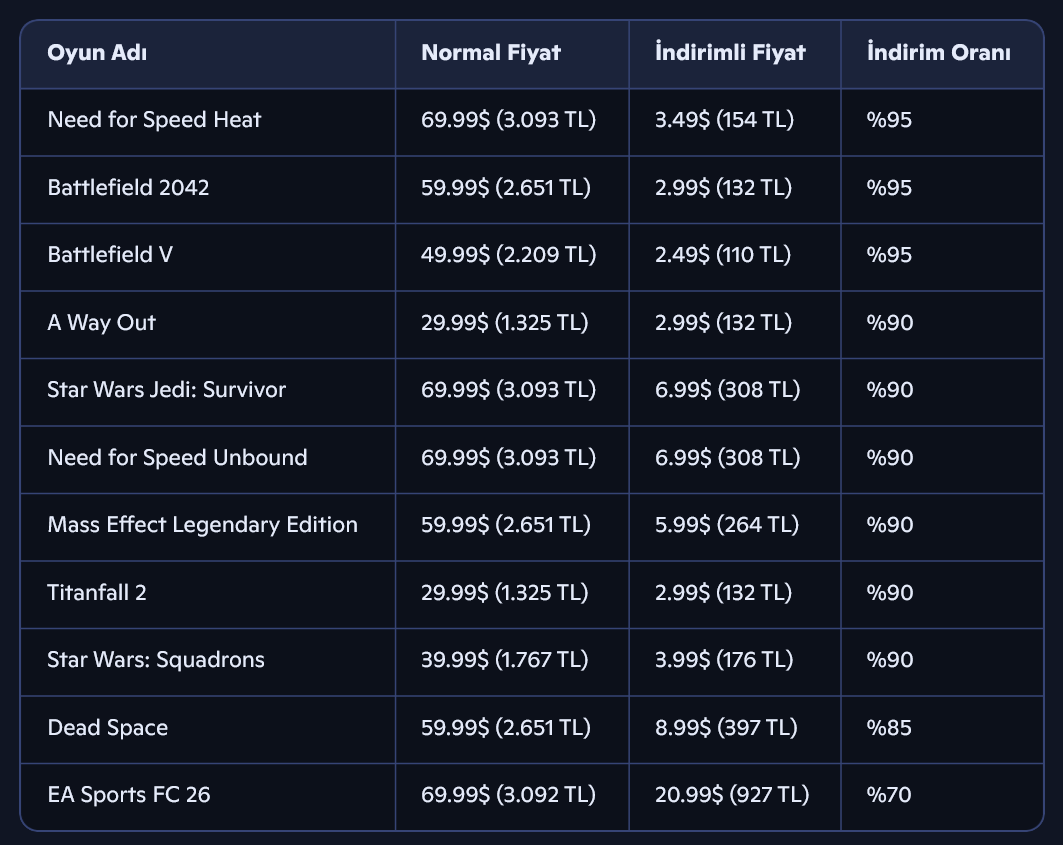Click the Need for Speed Heat game name
Image resolution: width=1063 pixels, height=845 pixels.
click(154, 120)
